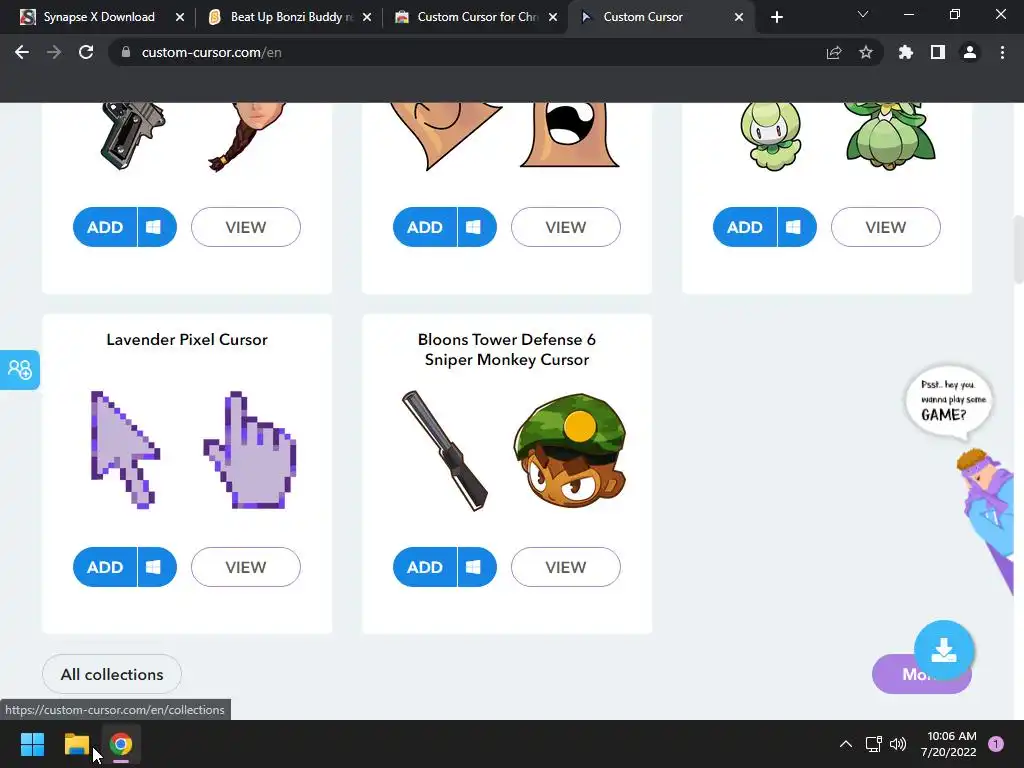
Task: Show hidden system tray icons
Action: [x=845, y=744]
